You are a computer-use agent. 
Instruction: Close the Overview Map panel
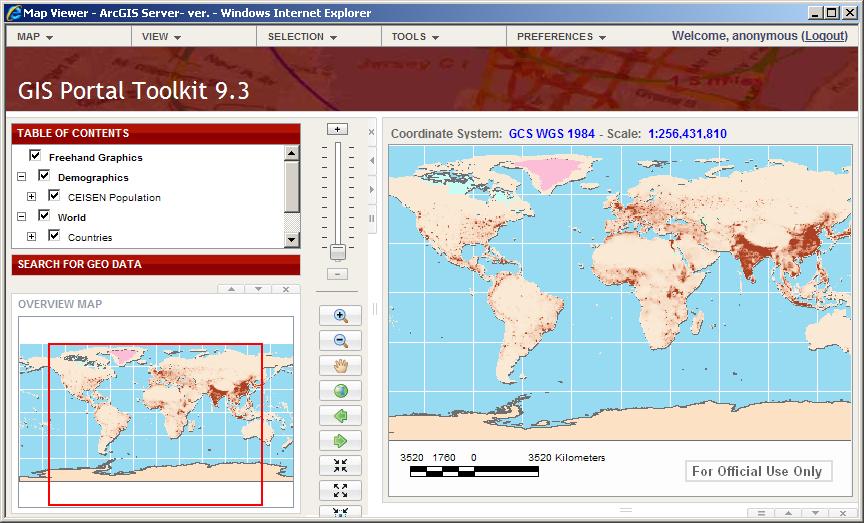click(x=285, y=289)
